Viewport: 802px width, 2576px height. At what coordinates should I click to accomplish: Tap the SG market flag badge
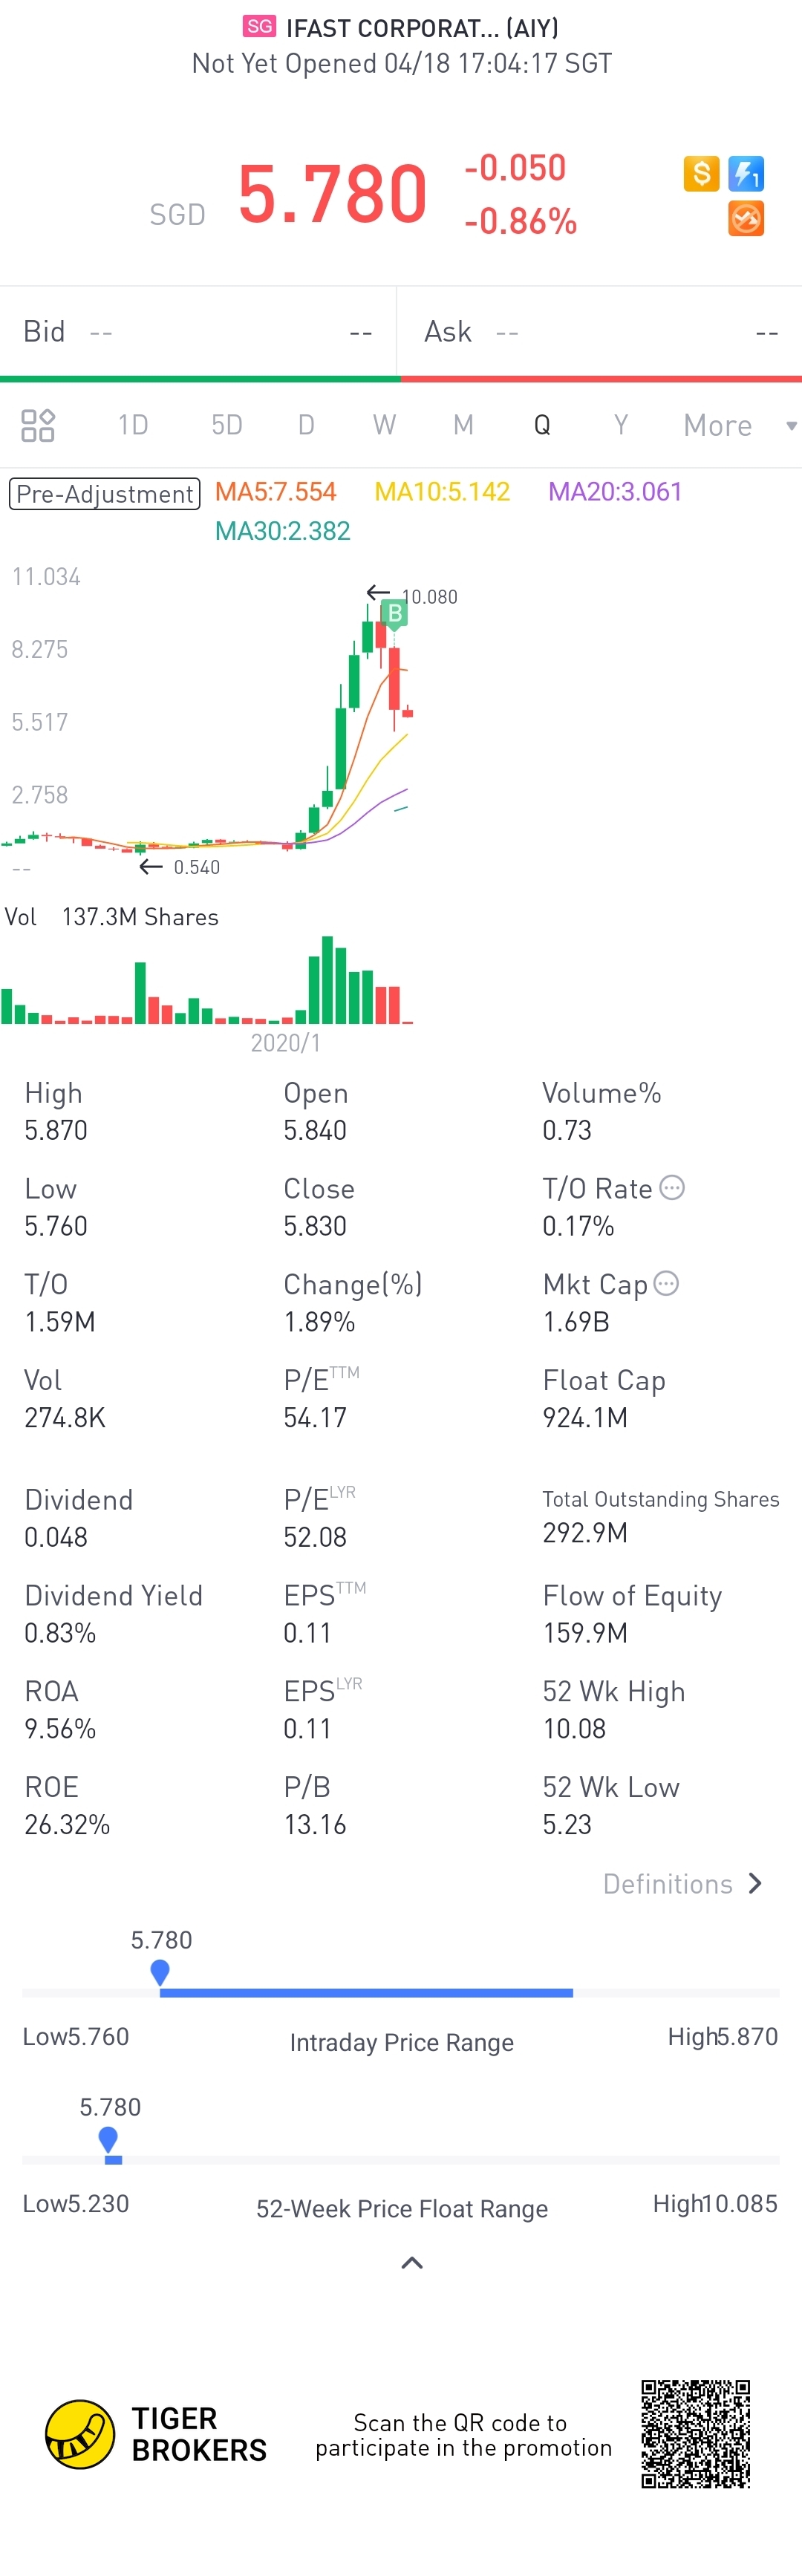259,26
